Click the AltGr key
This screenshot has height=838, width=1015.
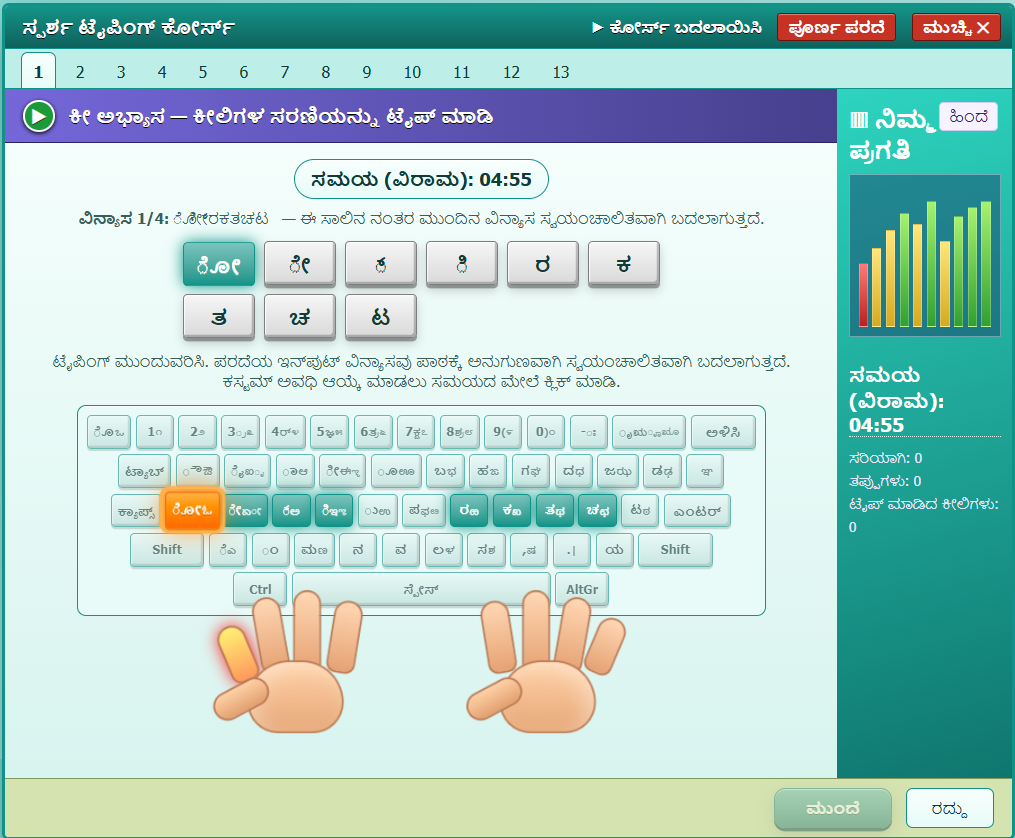(x=582, y=589)
